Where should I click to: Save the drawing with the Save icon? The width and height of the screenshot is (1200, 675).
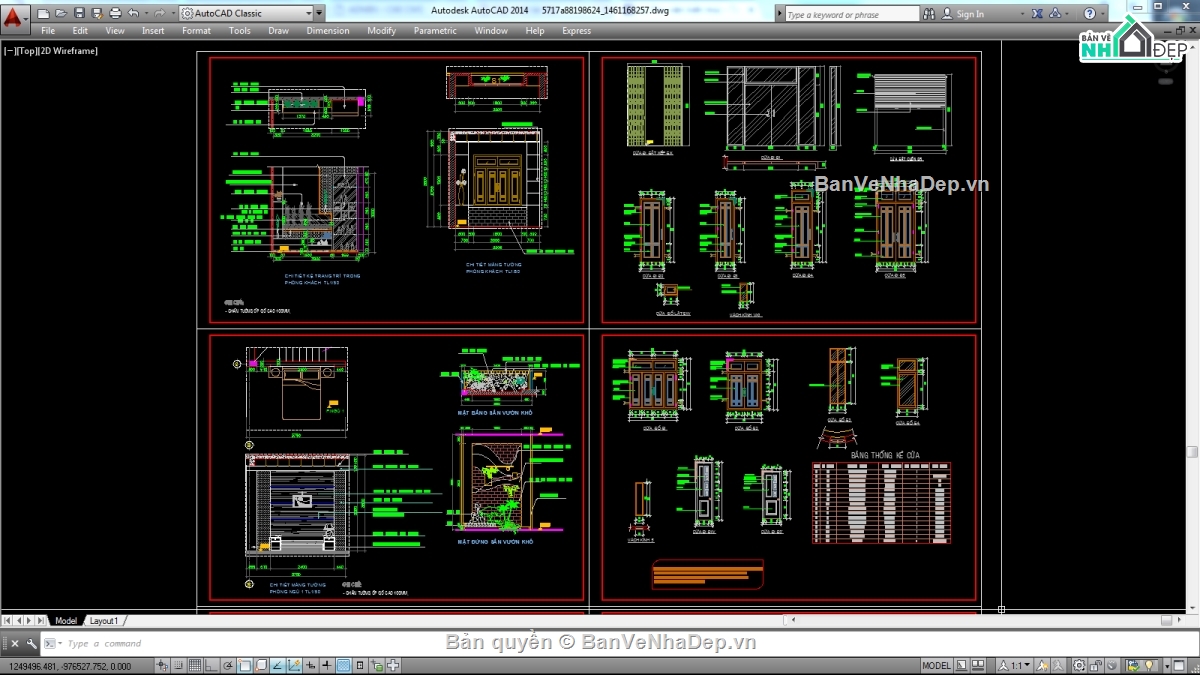(79, 14)
